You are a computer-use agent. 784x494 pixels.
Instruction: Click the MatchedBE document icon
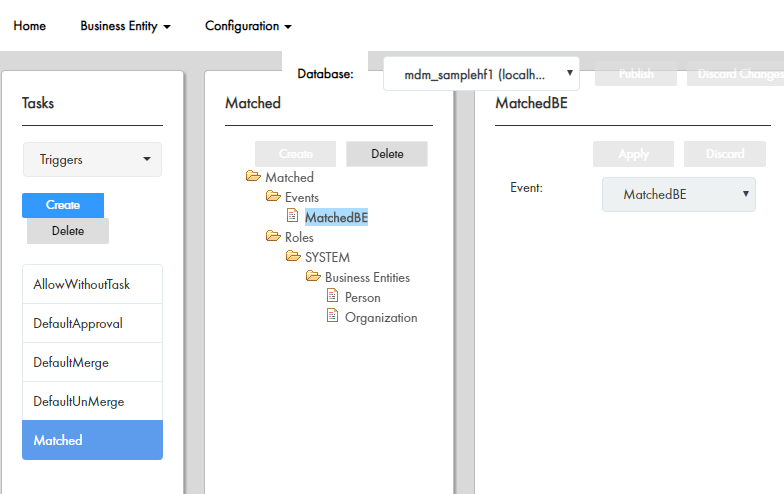coord(292,216)
